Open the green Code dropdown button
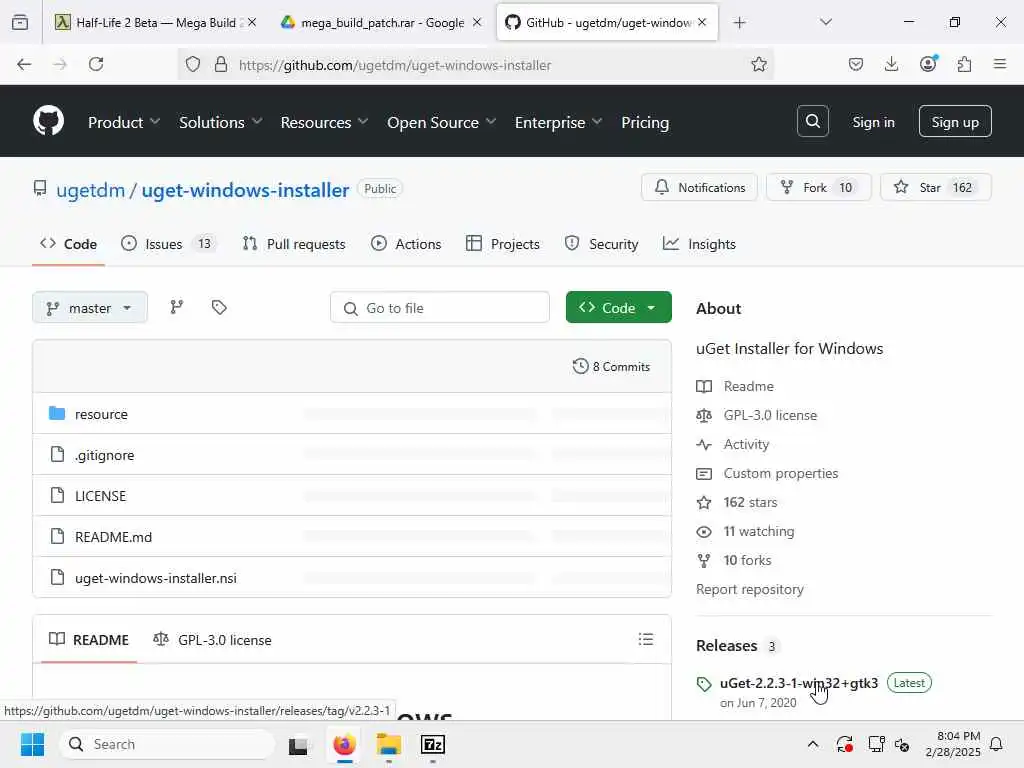Viewport: 1024px width, 768px height. (x=618, y=308)
